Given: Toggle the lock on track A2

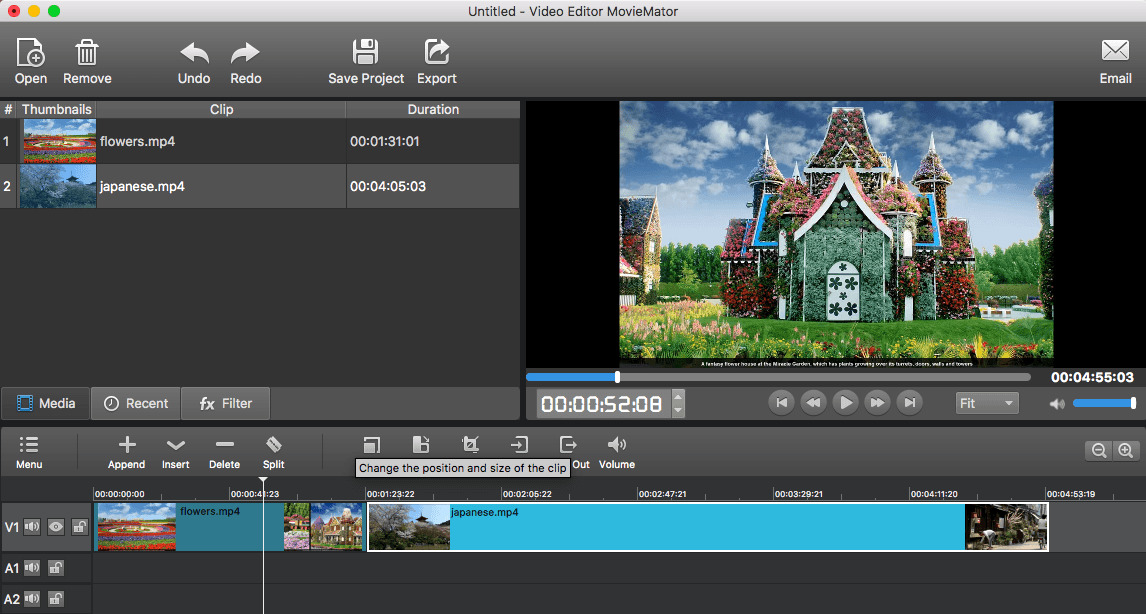Looking at the screenshot, I should tap(56, 599).
